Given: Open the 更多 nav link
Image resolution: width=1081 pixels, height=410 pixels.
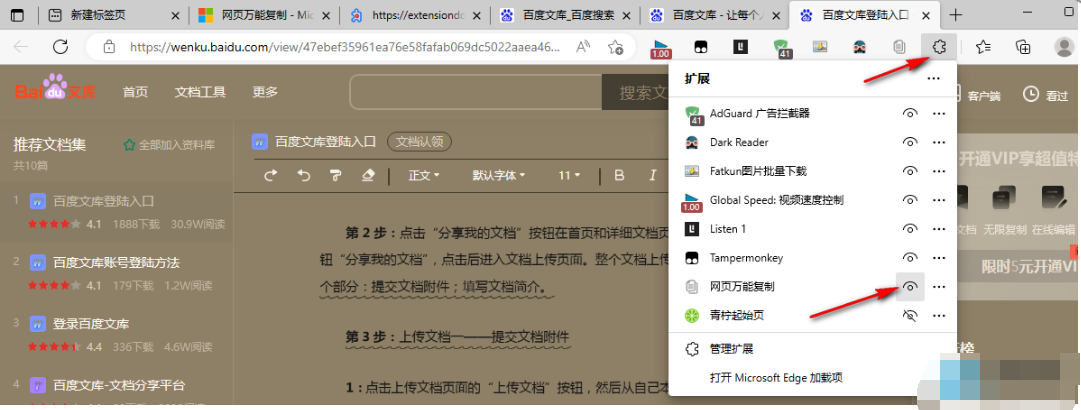Looking at the screenshot, I should pyautogui.click(x=265, y=92).
